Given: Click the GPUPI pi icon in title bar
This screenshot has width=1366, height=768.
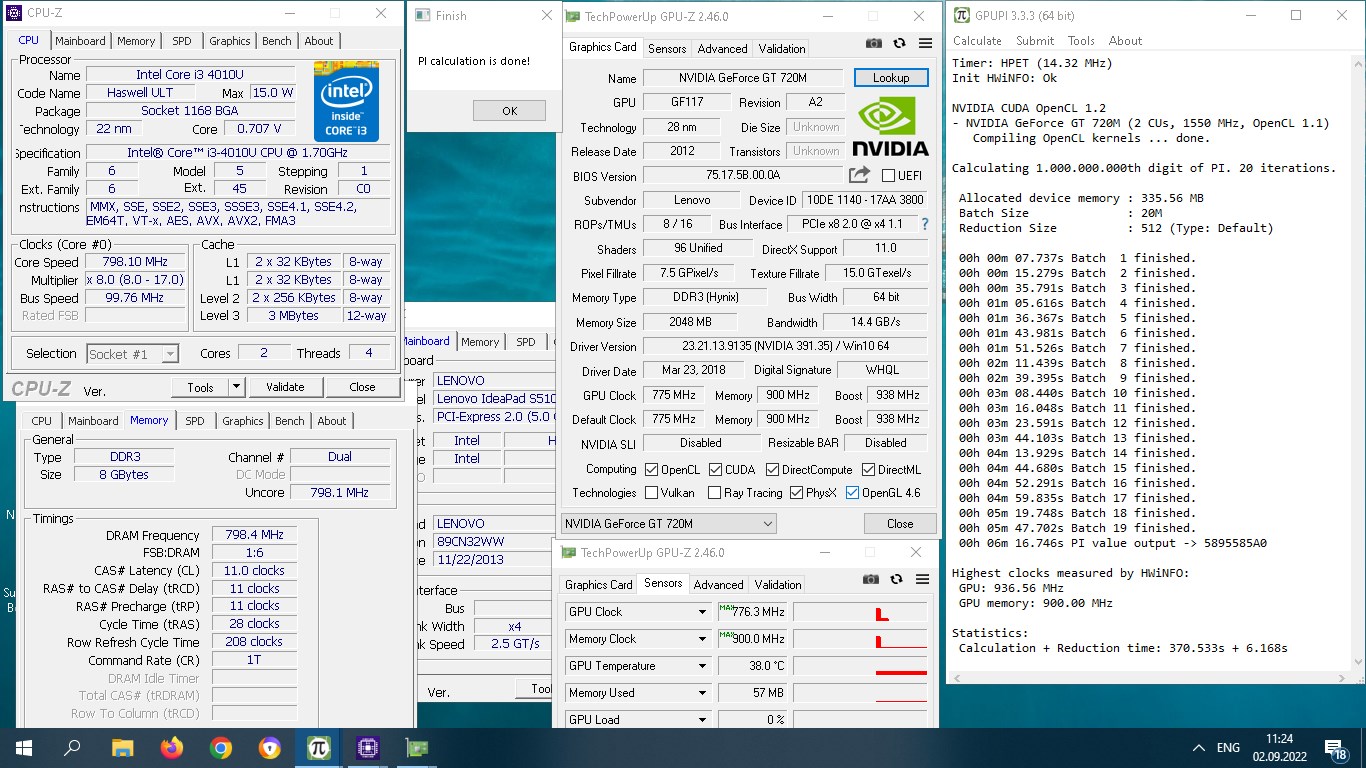Looking at the screenshot, I should 962,15.
